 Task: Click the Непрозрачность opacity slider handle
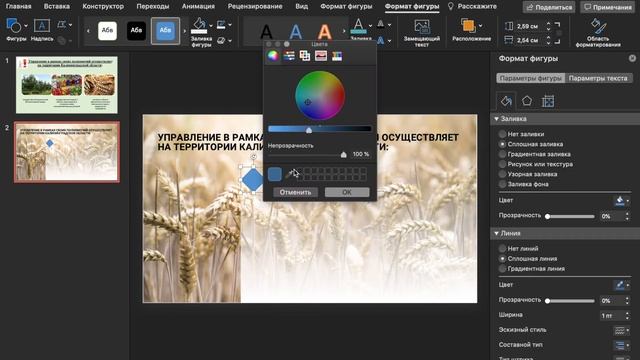point(344,154)
